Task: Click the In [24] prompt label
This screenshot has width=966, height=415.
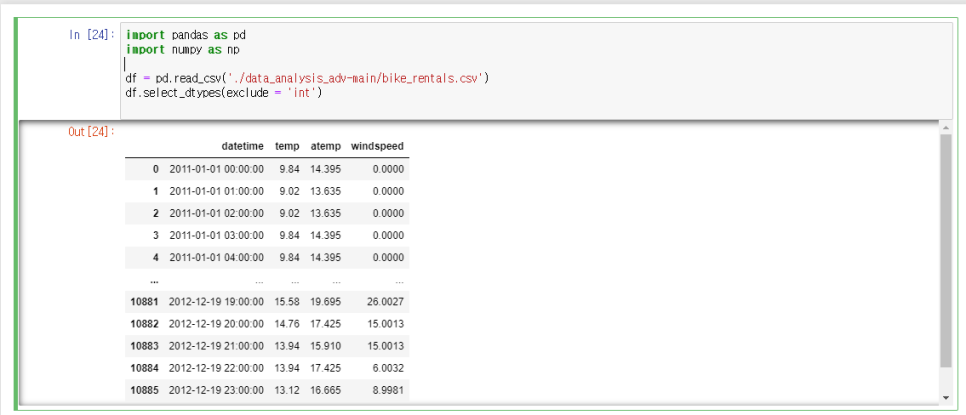Action: click(92, 34)
